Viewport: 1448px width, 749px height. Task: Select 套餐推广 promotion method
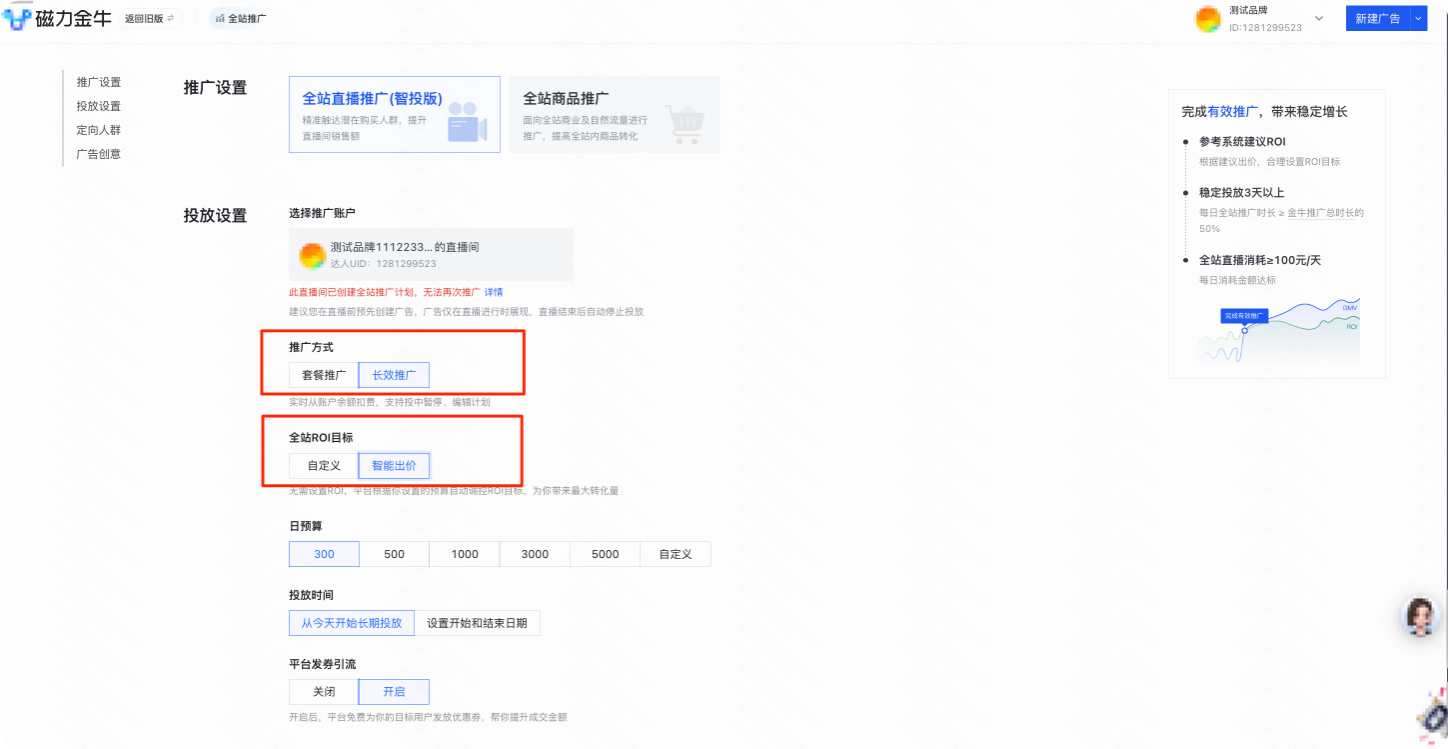click(x=323, y=374)
